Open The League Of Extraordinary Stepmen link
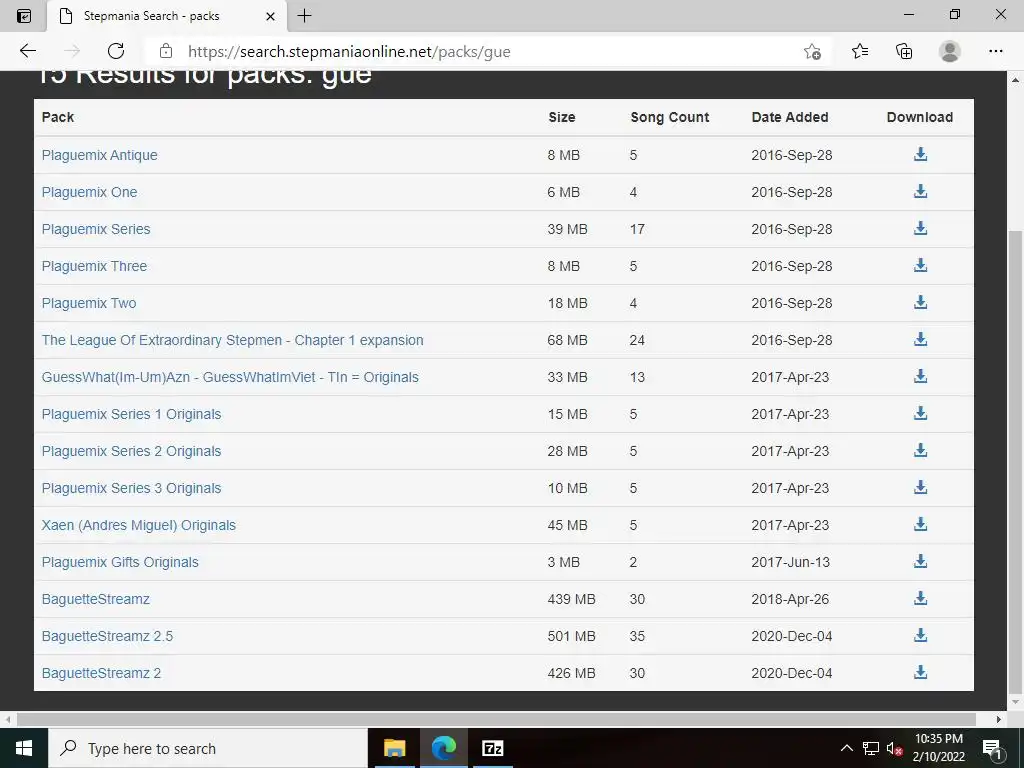The width and height of the screenshot is (1024, 768). click(232, 340)
